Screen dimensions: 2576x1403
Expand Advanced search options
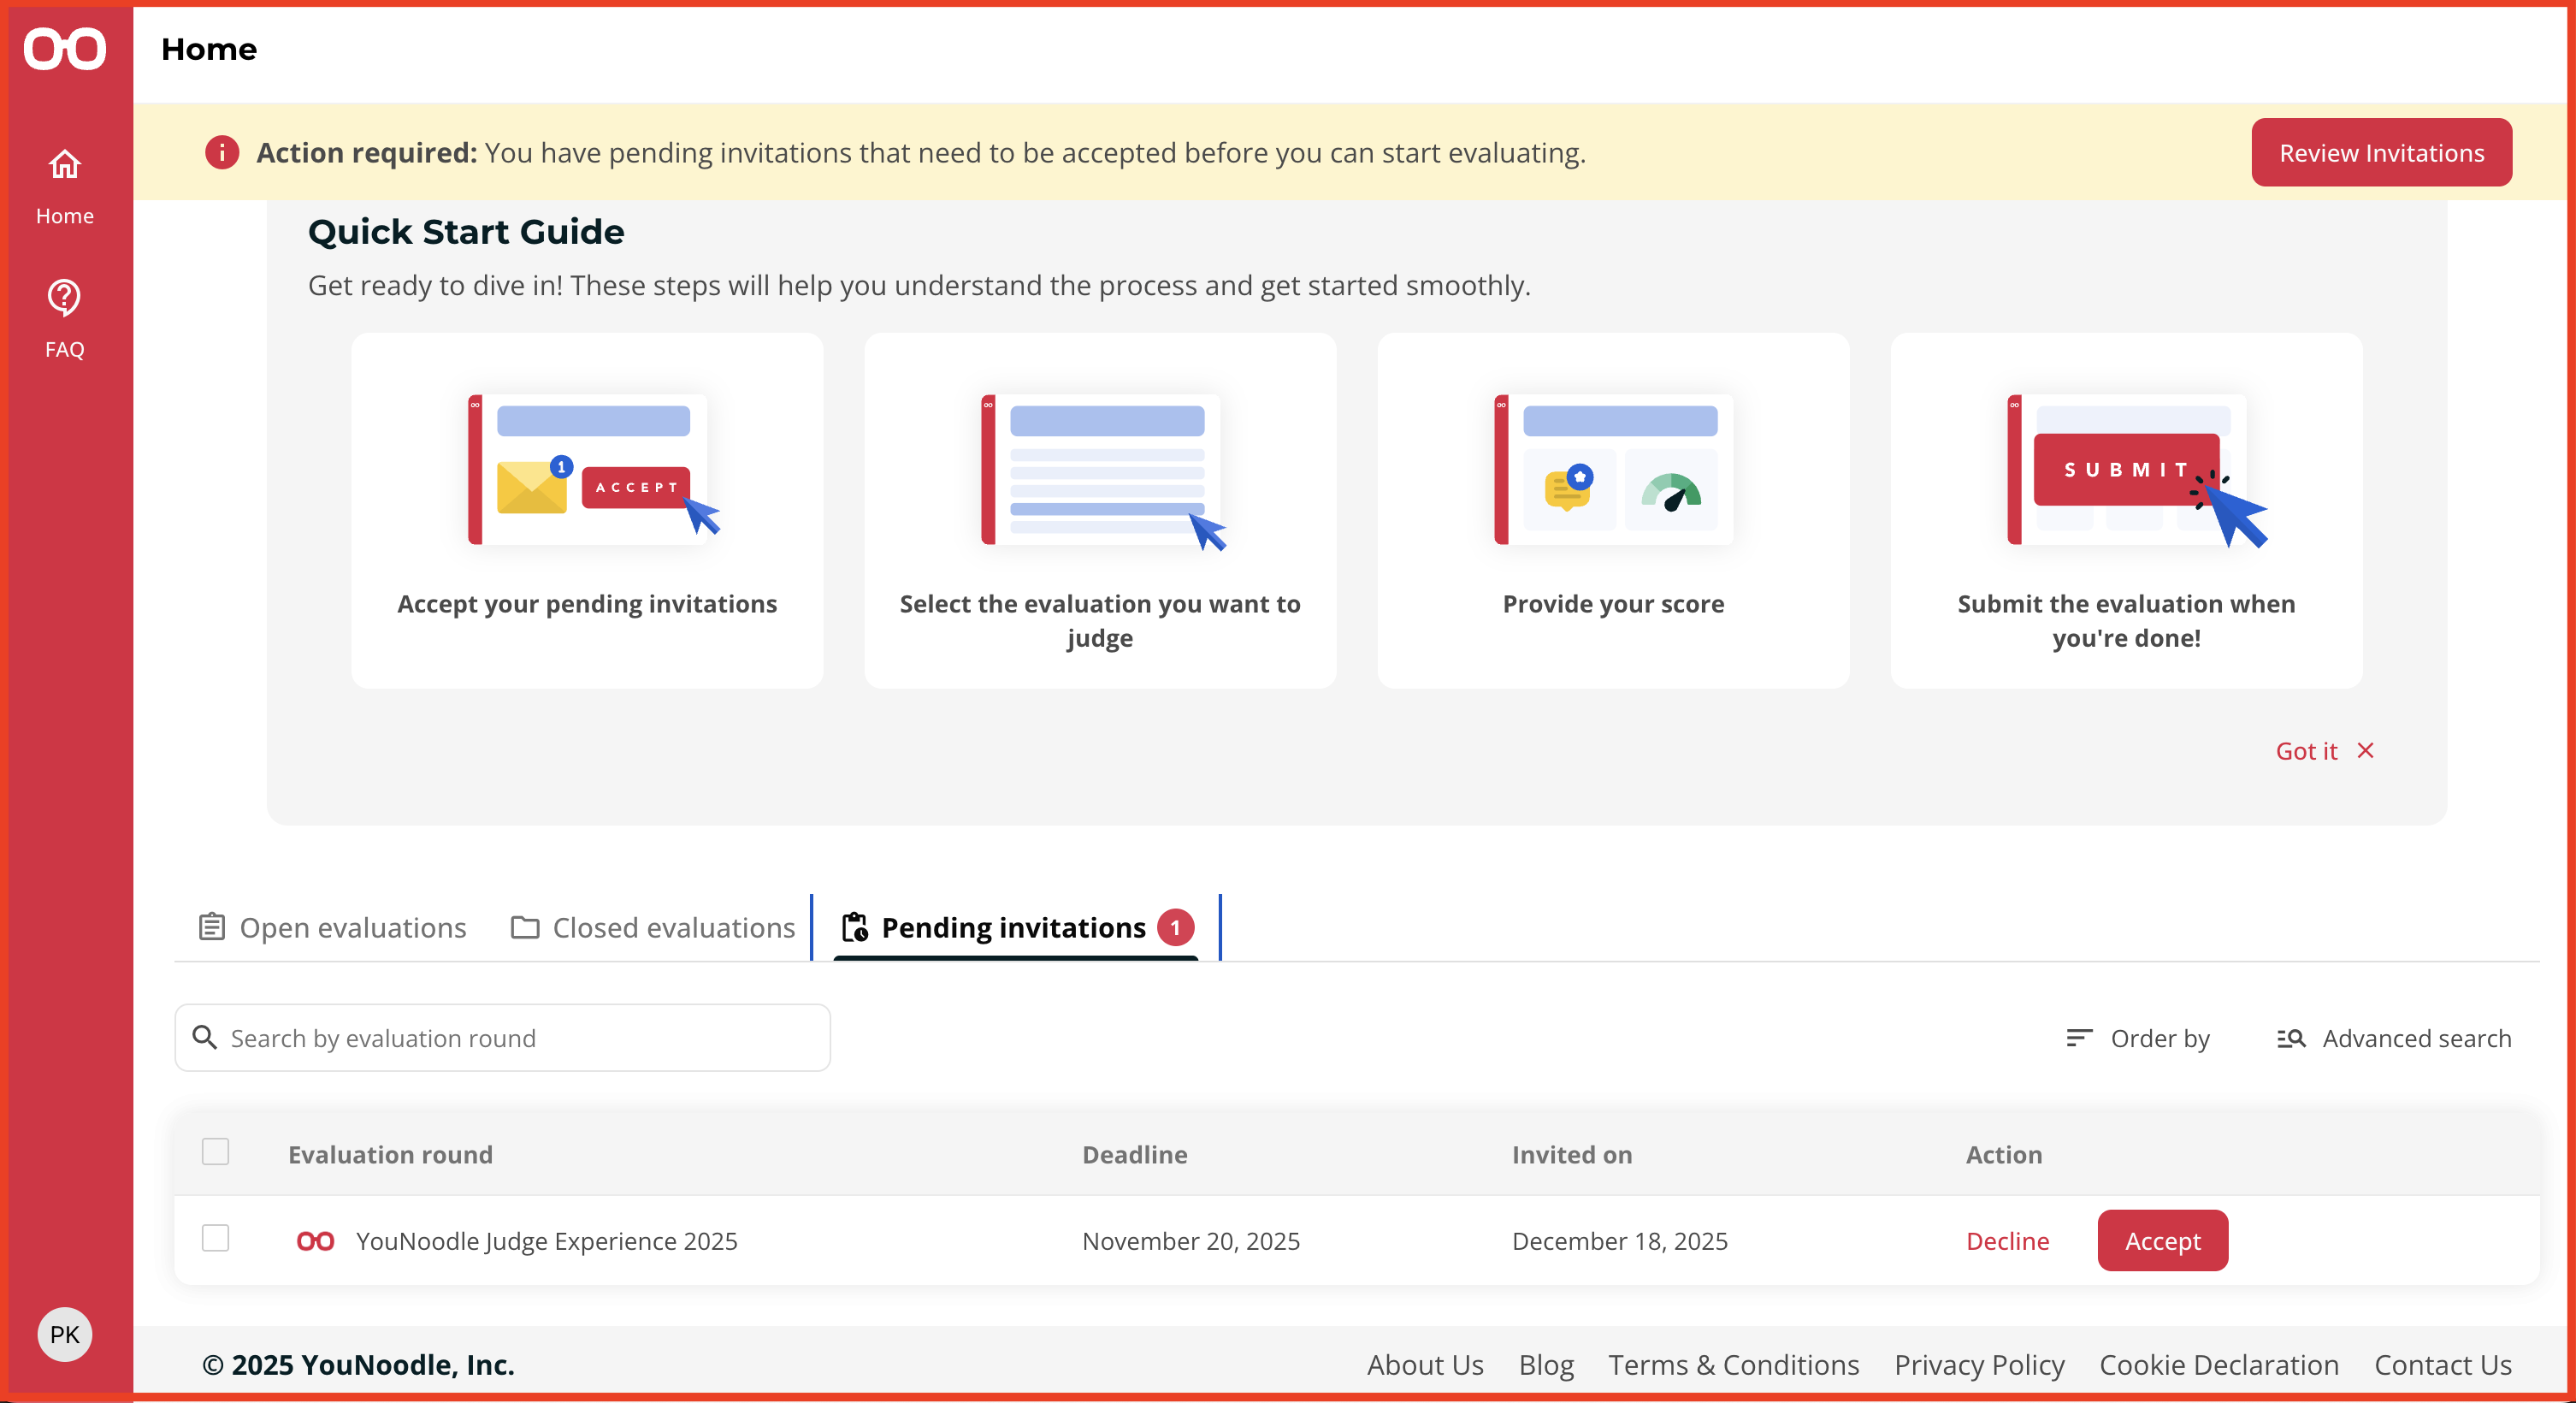[x=2415, y=1038]
